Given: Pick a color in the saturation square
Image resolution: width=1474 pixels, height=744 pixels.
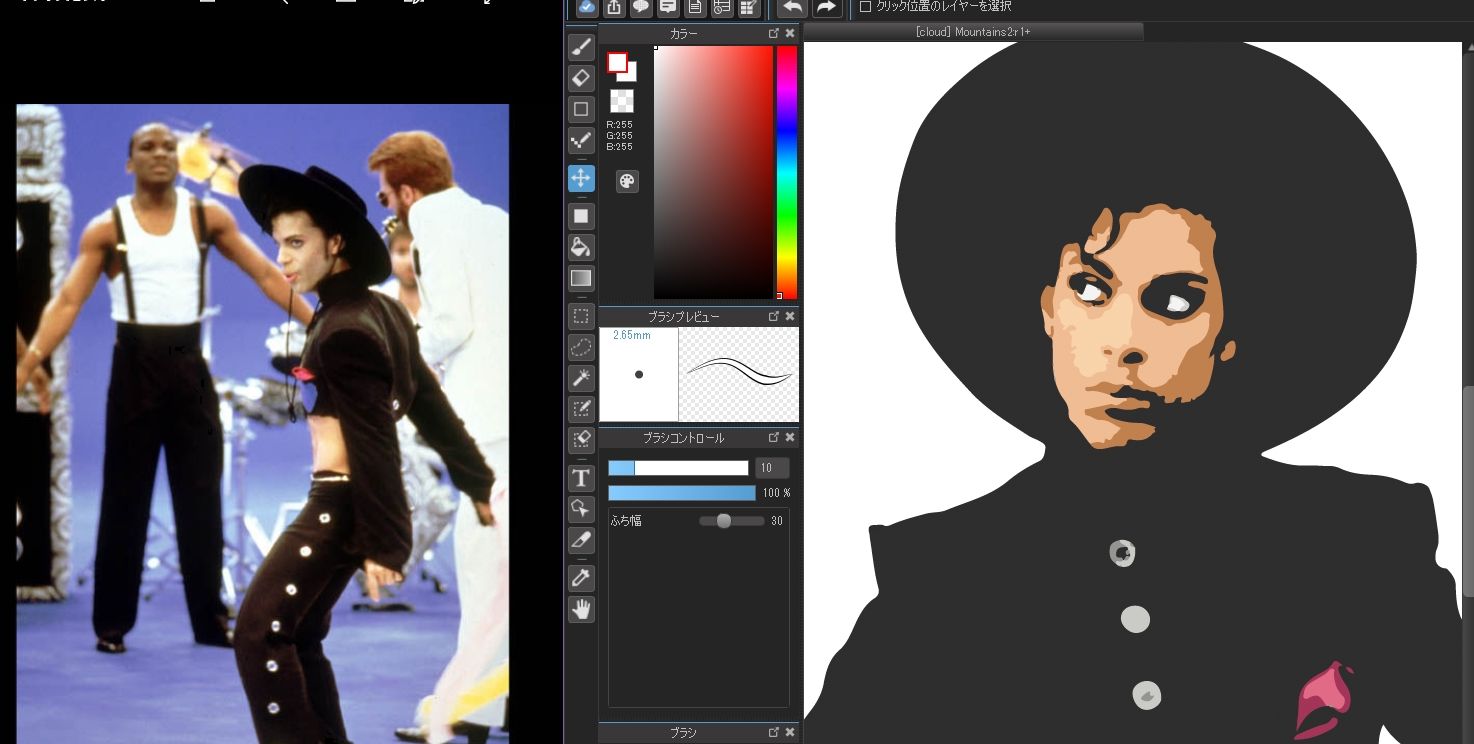Looking at the screenshot, I should point(713,172).
